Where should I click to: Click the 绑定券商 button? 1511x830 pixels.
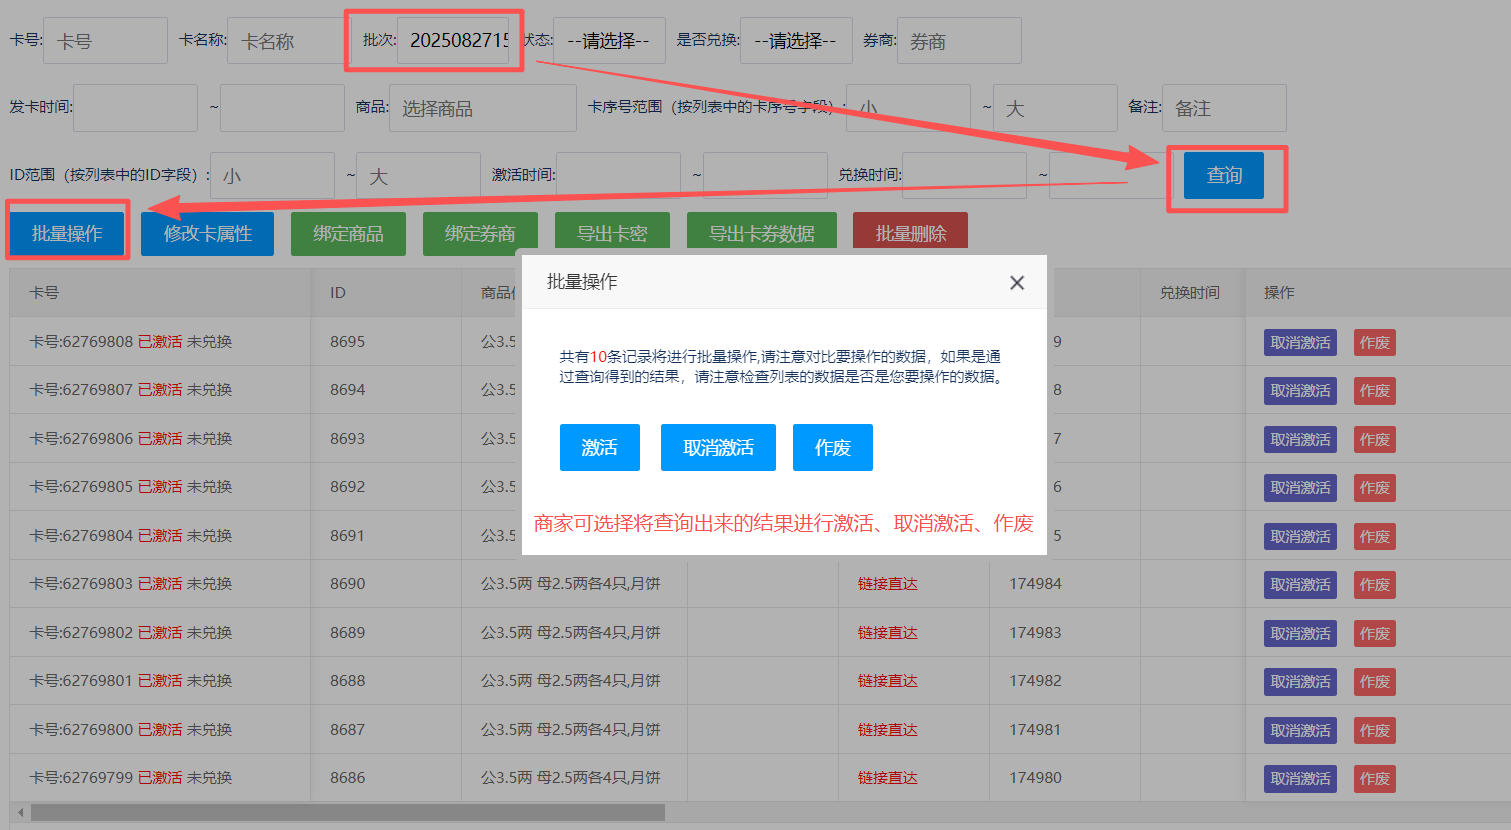coord(480,234)
